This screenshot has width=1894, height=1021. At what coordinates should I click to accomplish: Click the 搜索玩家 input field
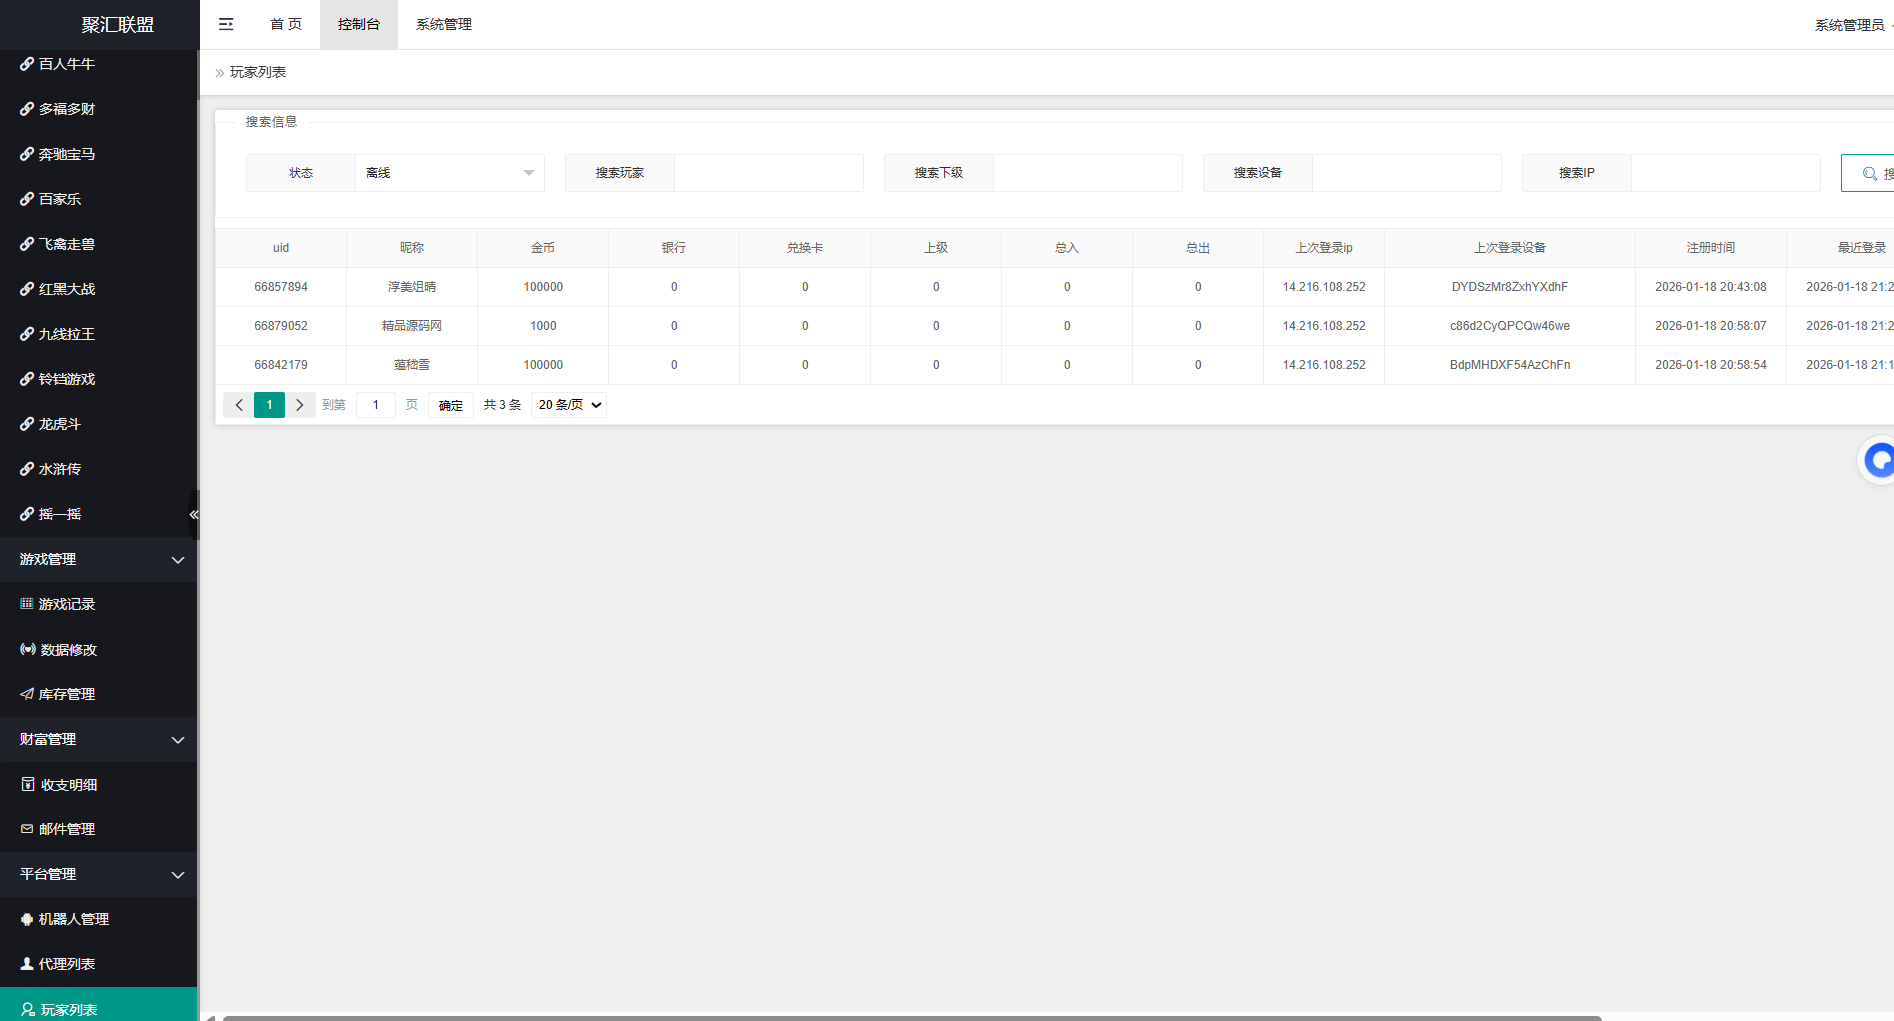(768, 173)
